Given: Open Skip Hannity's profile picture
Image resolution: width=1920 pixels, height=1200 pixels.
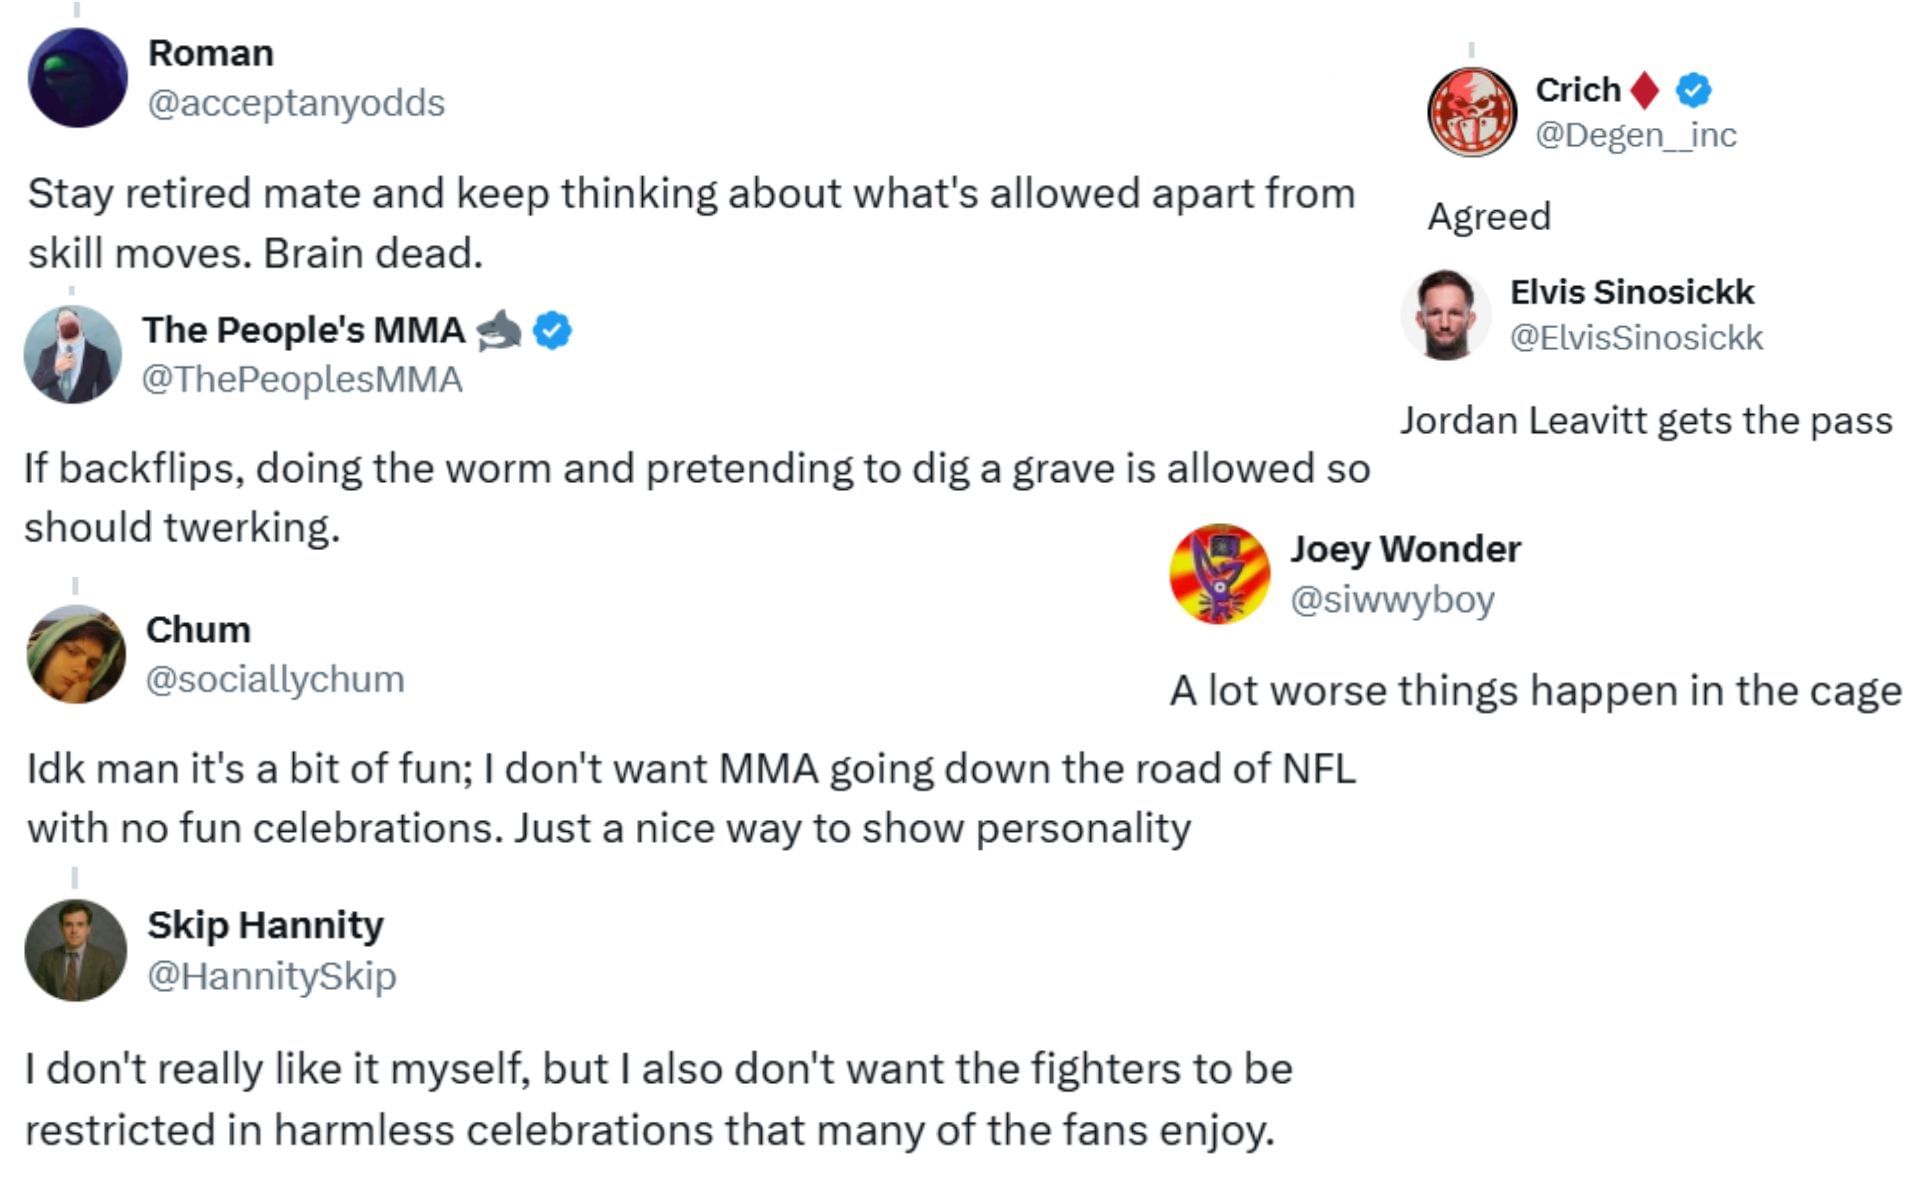Looking at the screenshot, I should [76, 950].
